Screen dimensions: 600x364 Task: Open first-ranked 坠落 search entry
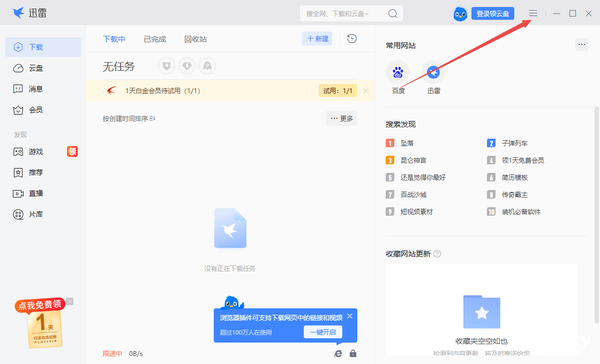400,143
